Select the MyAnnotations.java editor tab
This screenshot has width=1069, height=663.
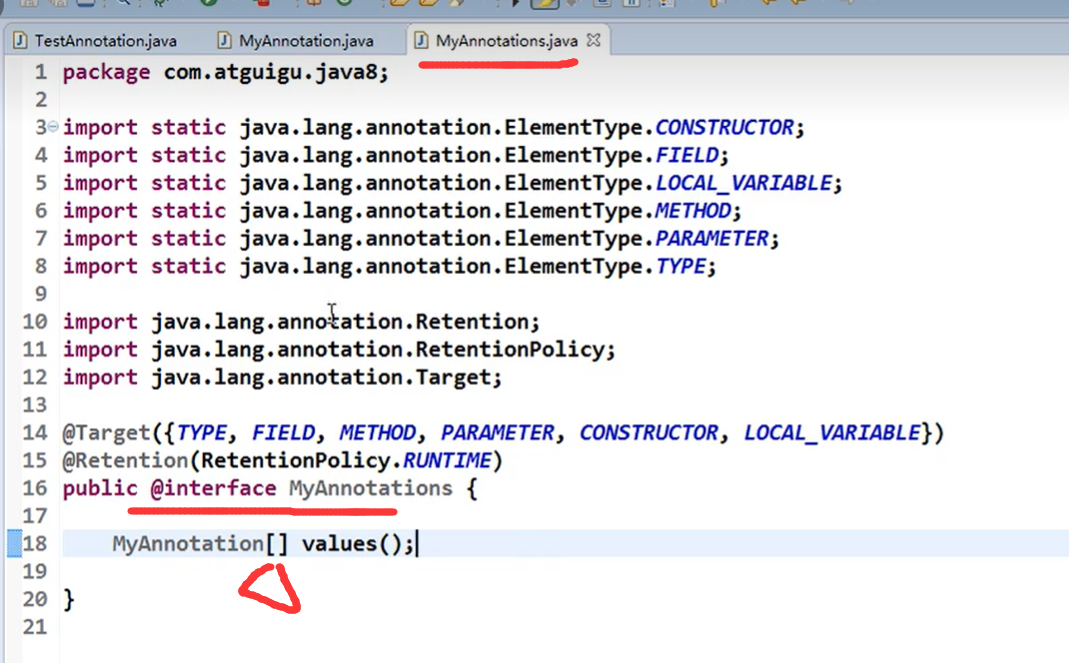tap(506, 41)
